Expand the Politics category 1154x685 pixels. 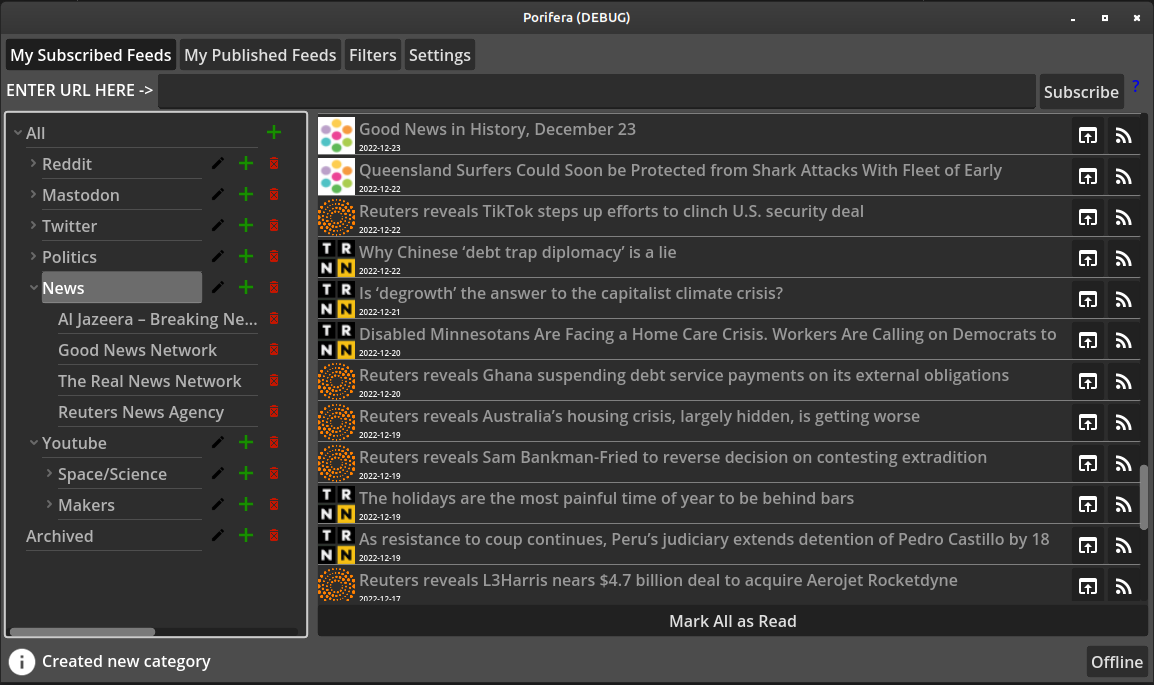pos(33,256)
